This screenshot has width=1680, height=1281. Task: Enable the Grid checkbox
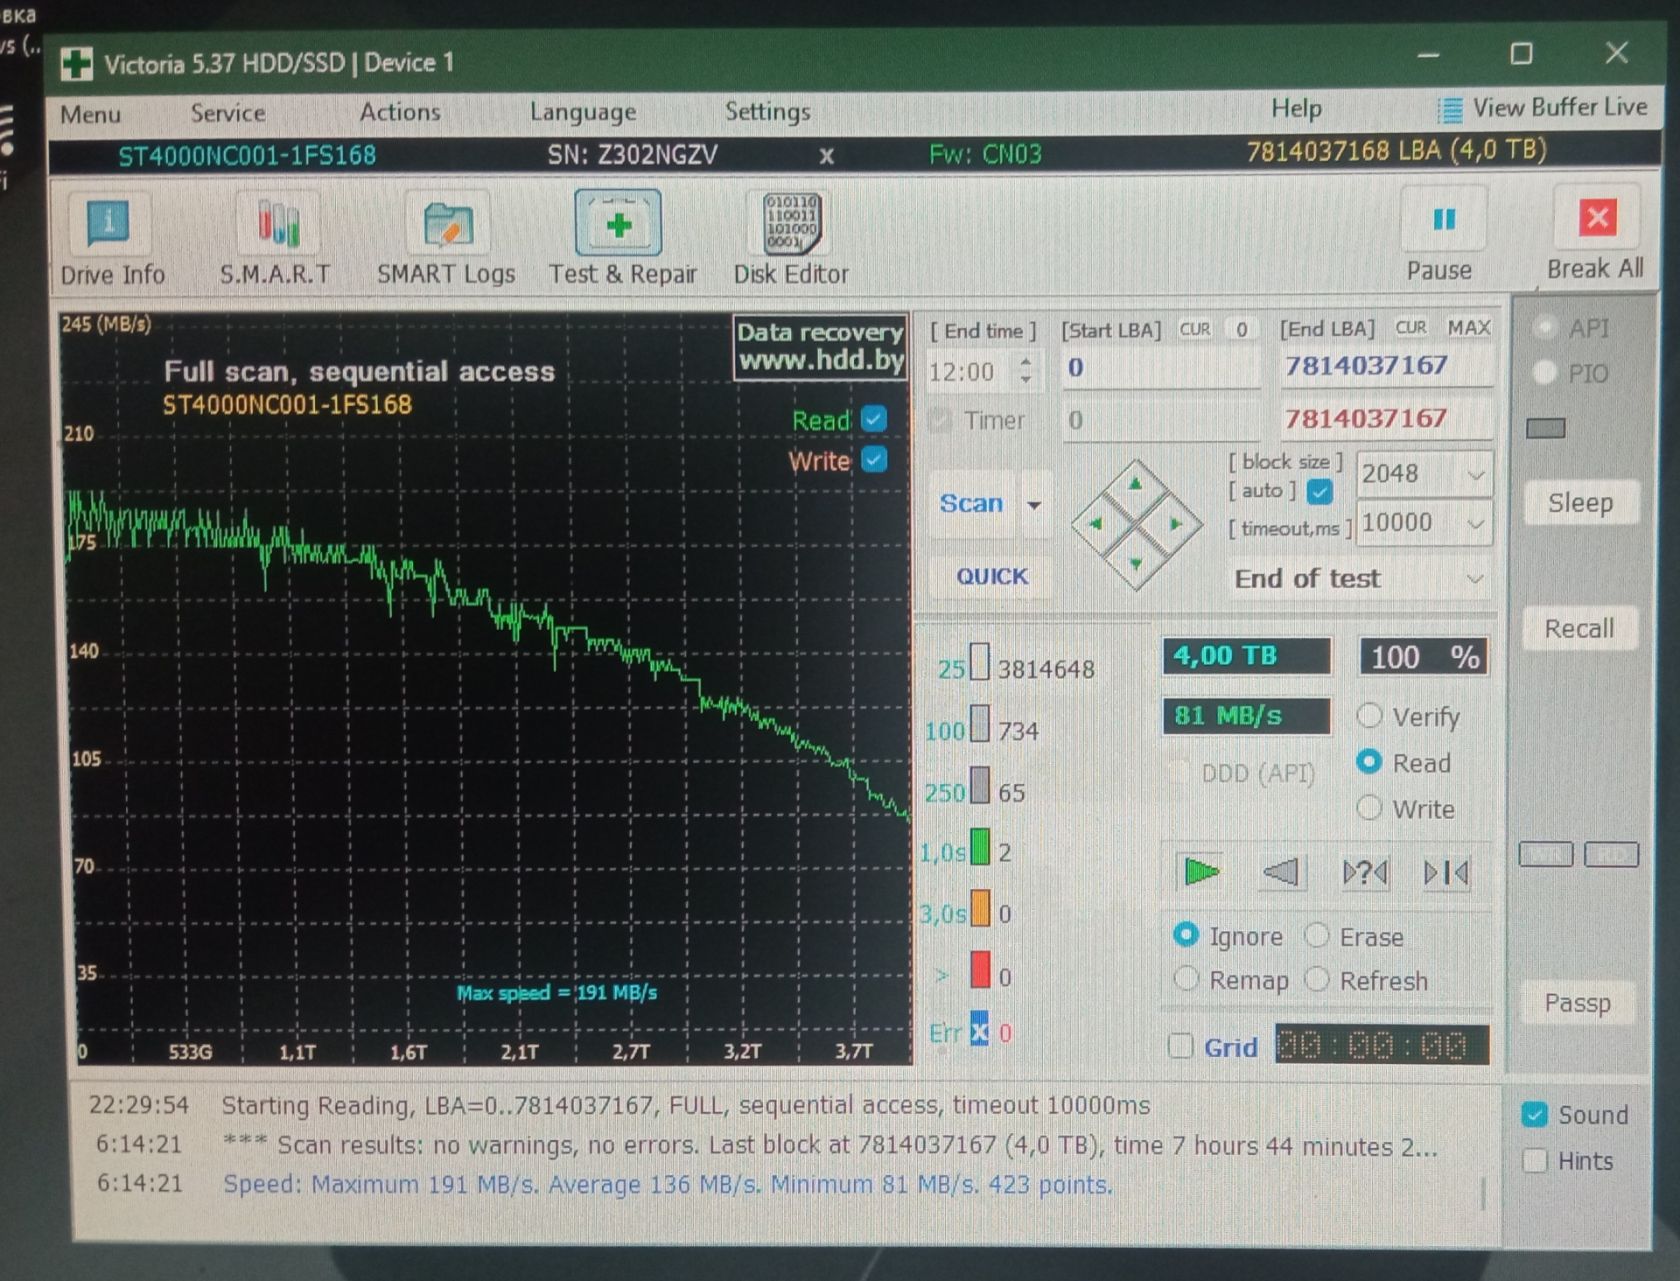click(1181, 1047)
